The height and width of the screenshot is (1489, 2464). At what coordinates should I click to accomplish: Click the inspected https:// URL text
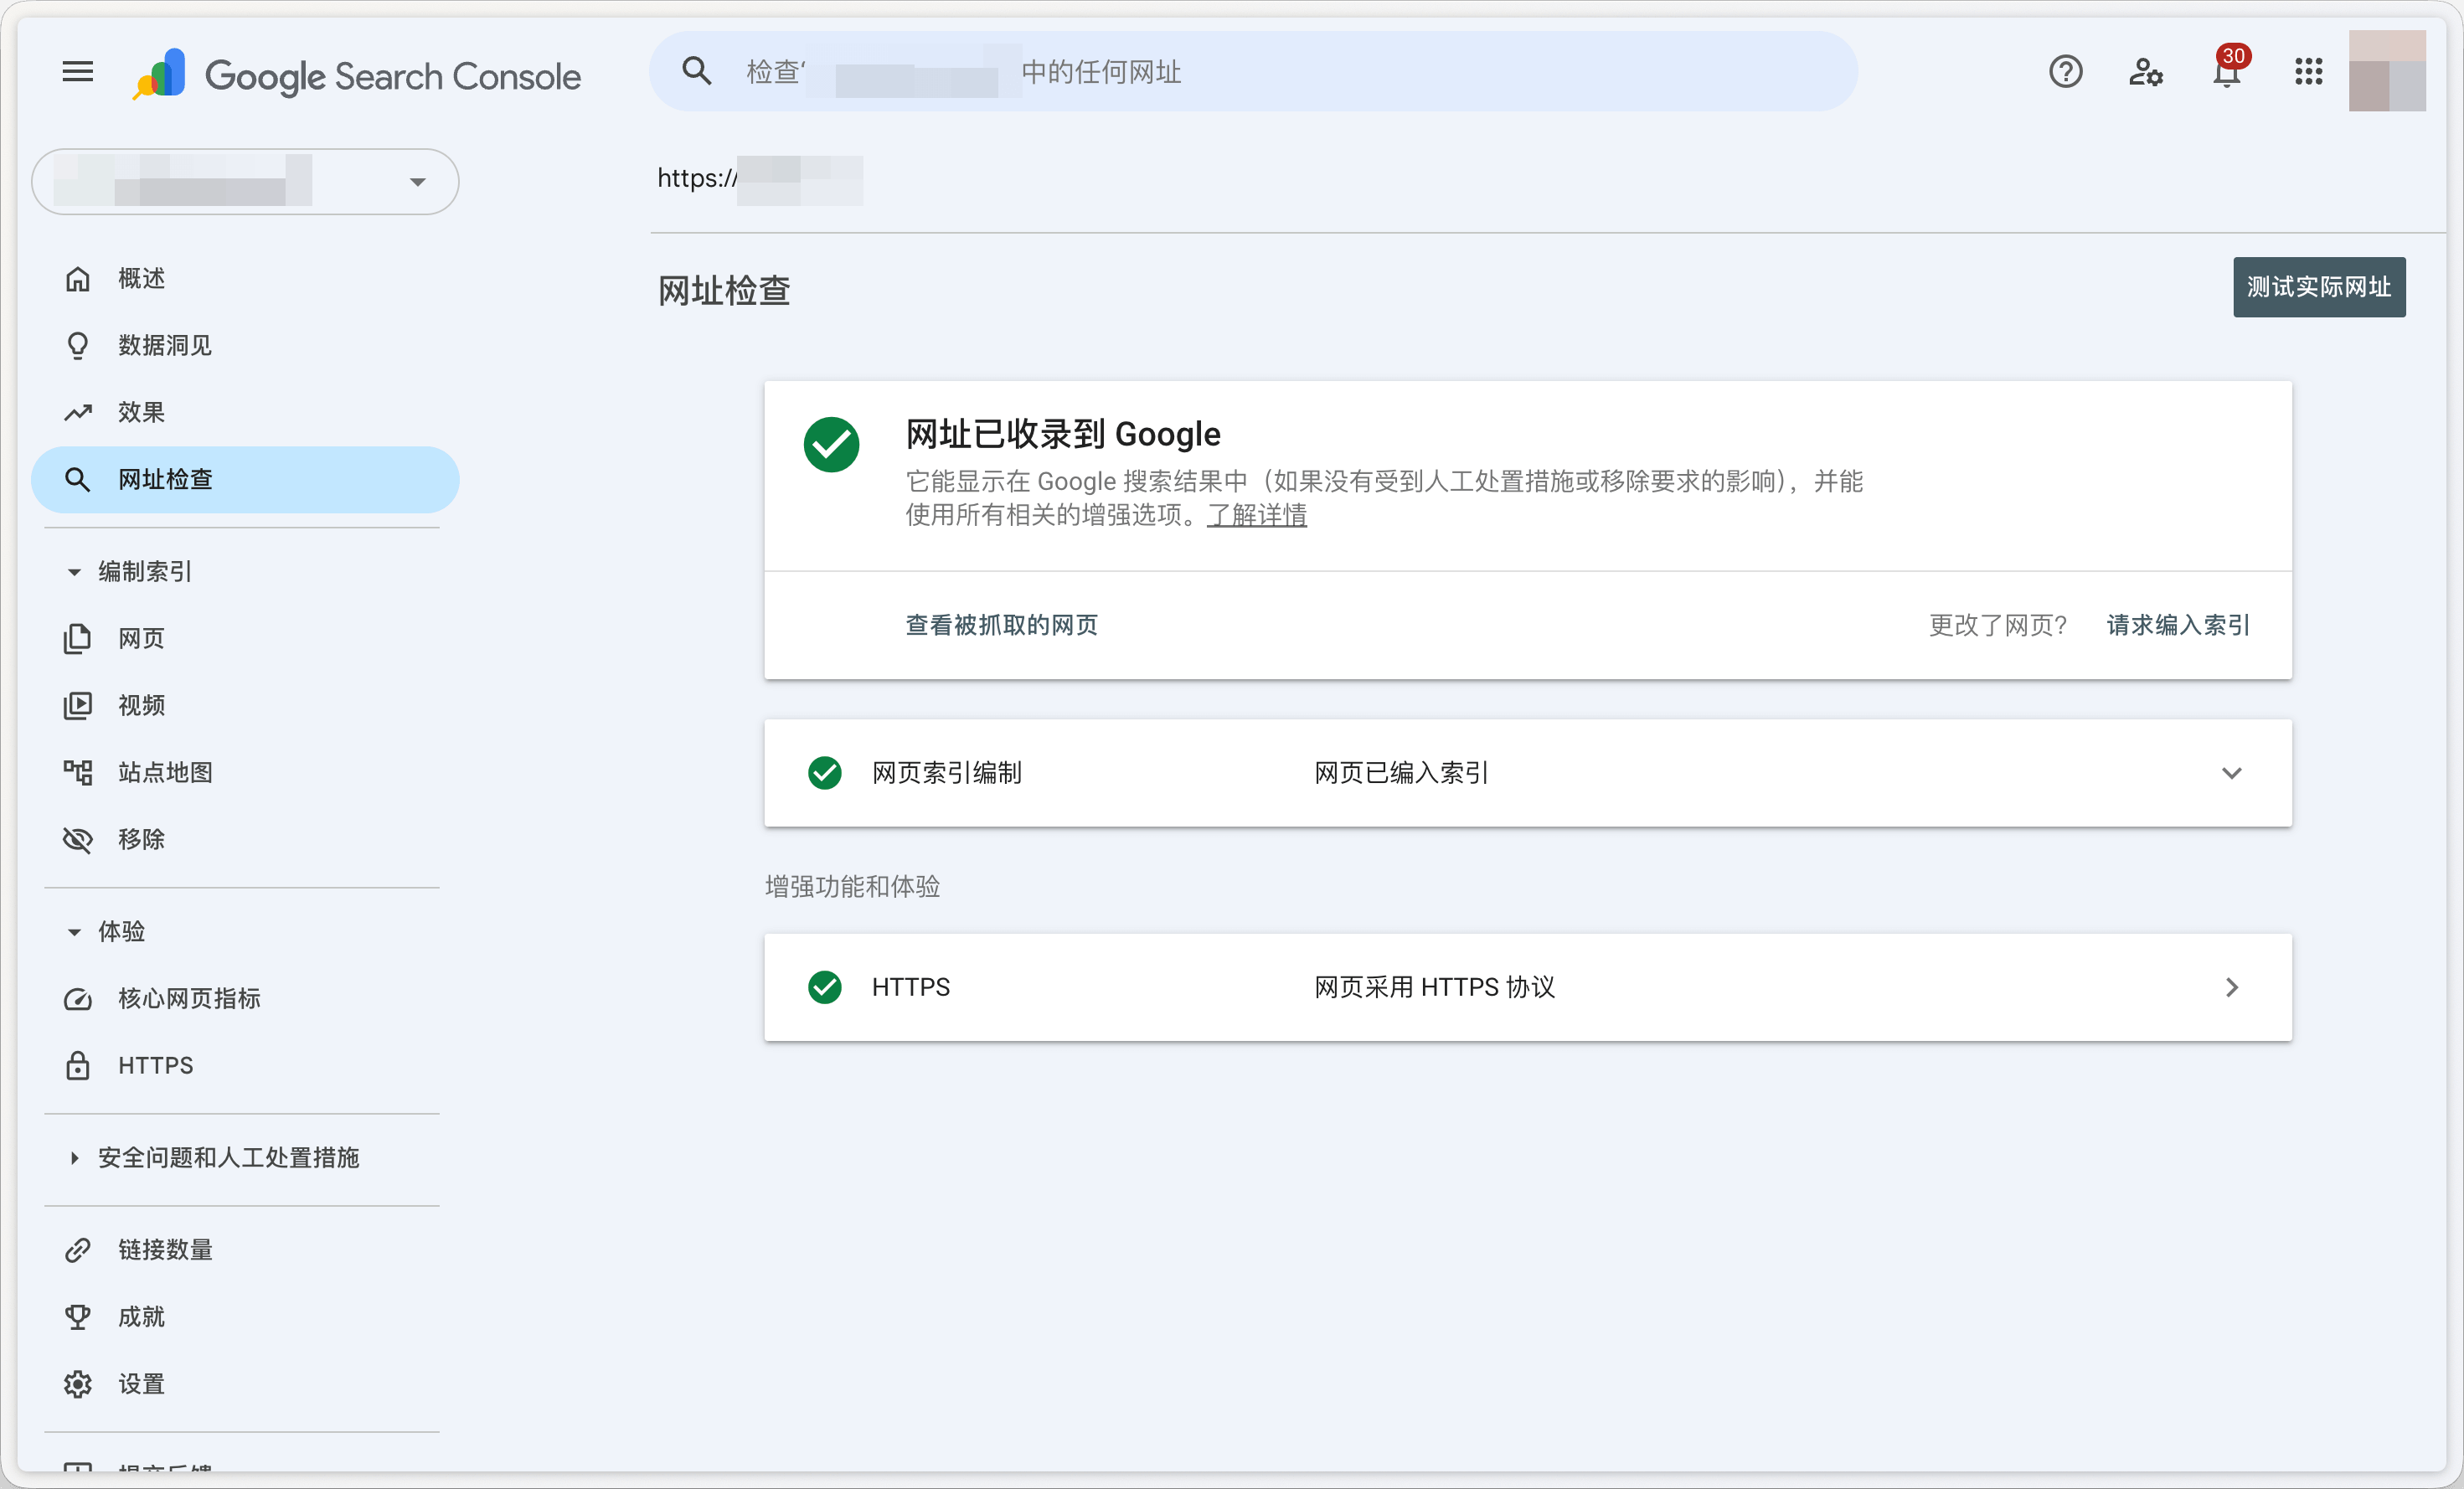pos(760,180)
